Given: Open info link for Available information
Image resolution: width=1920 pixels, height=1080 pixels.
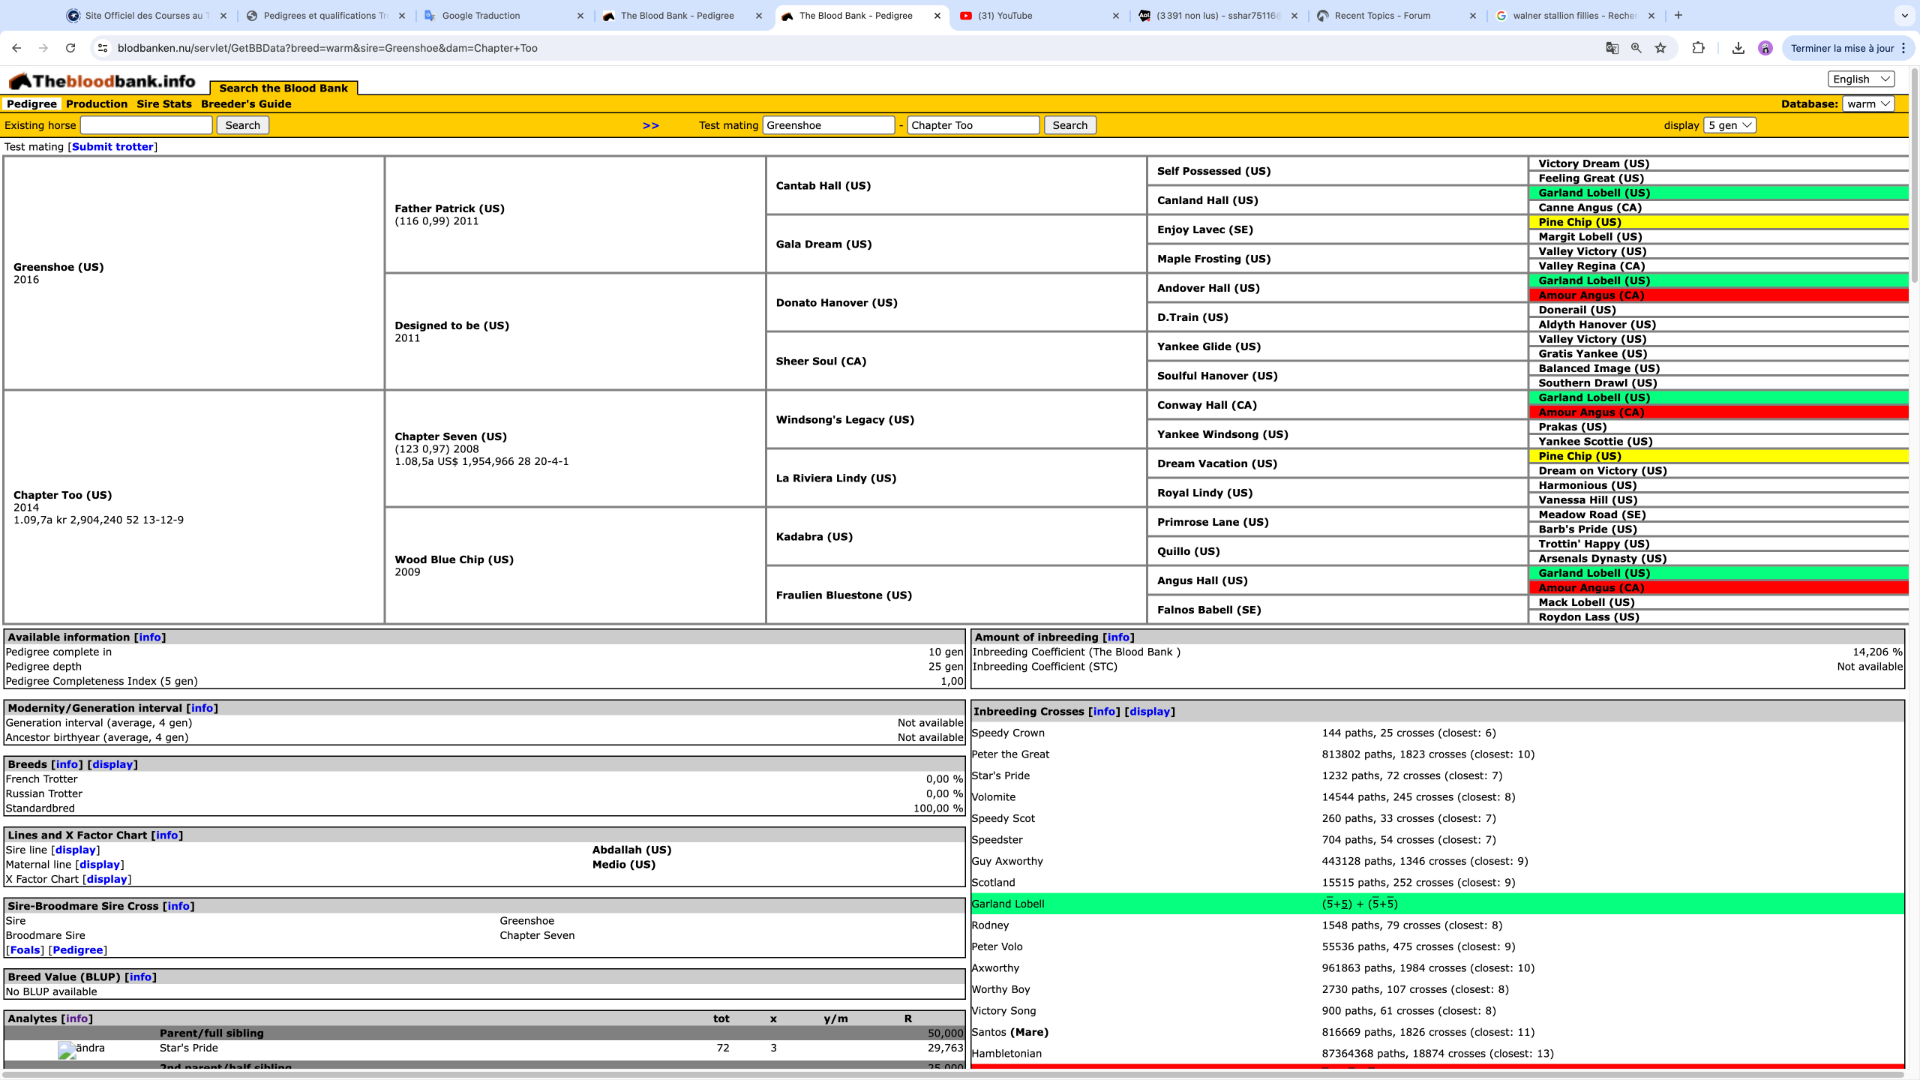Looking at the screenshot, I should click(150, 637).
